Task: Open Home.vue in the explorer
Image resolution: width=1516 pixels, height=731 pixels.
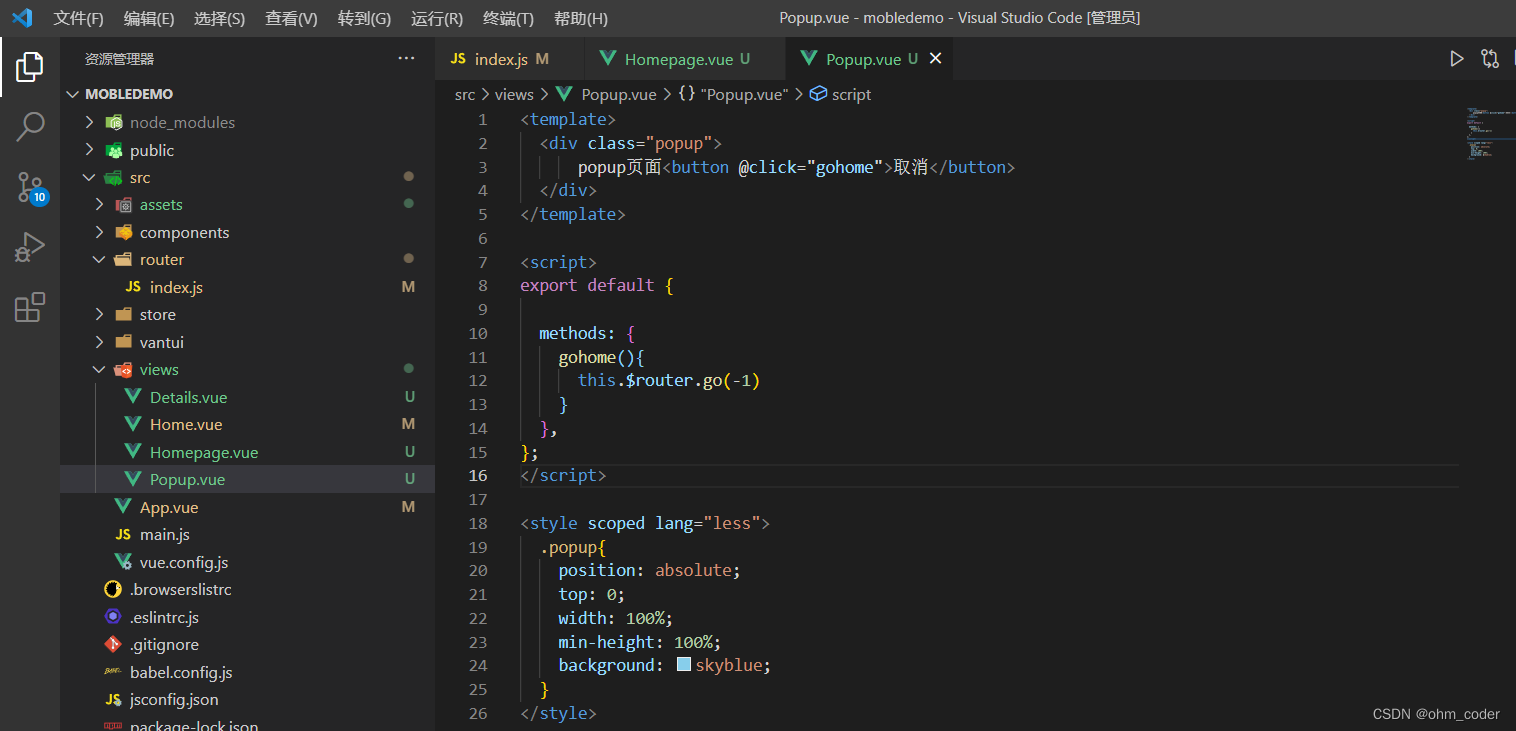Action: (247, 424)
